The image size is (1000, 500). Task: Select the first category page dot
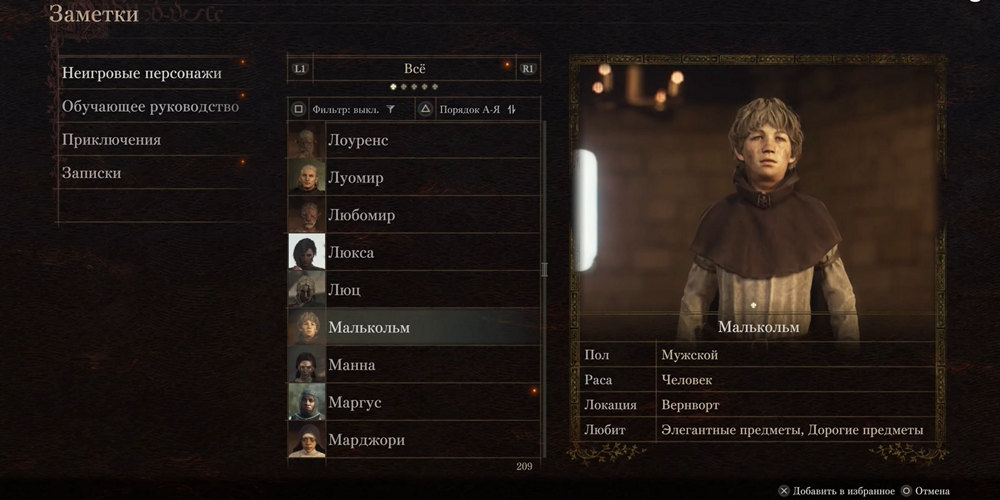pos(393,87)
